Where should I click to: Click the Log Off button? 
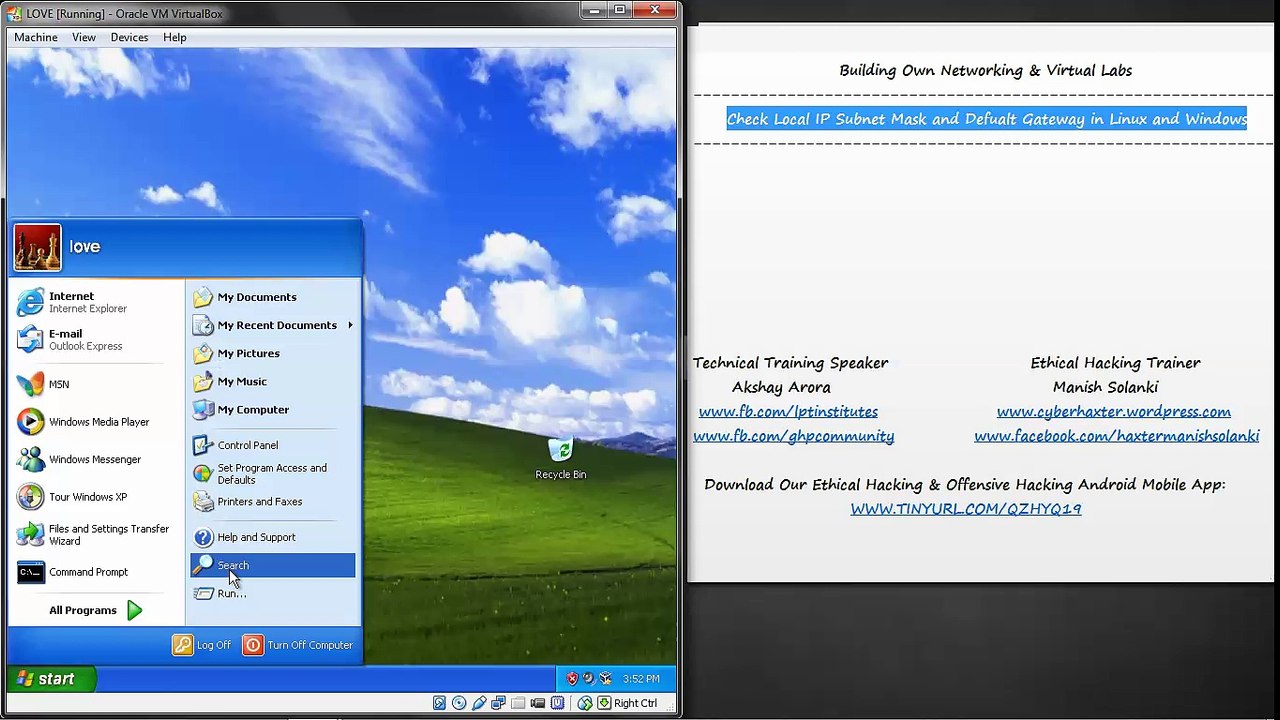coord(202,645)
